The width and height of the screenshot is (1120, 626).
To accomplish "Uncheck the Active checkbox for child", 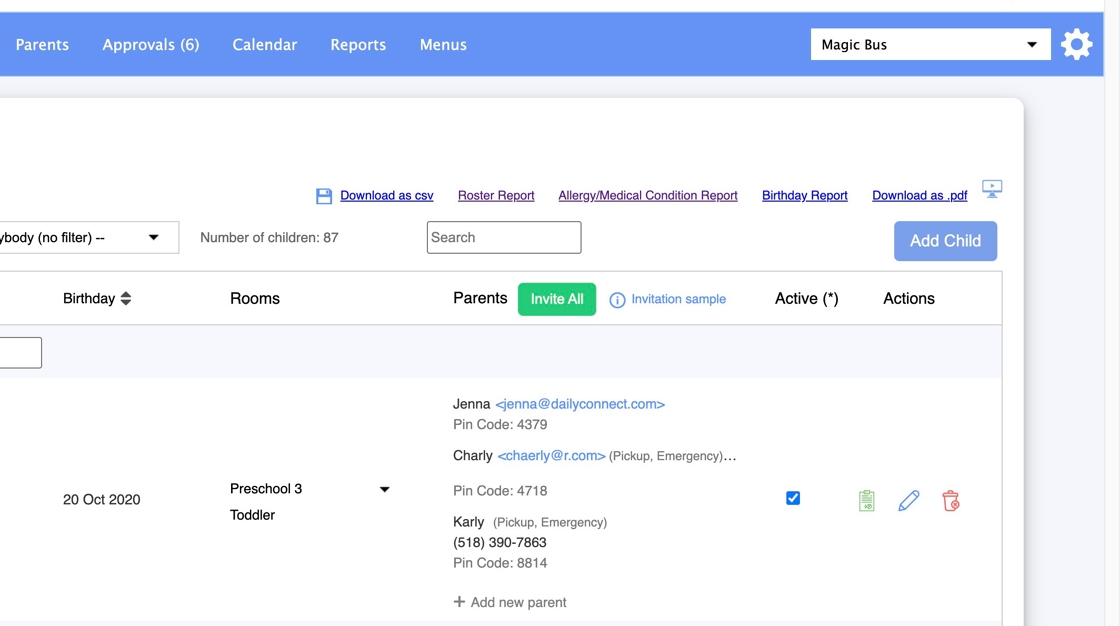I will [x=793, y=498].
